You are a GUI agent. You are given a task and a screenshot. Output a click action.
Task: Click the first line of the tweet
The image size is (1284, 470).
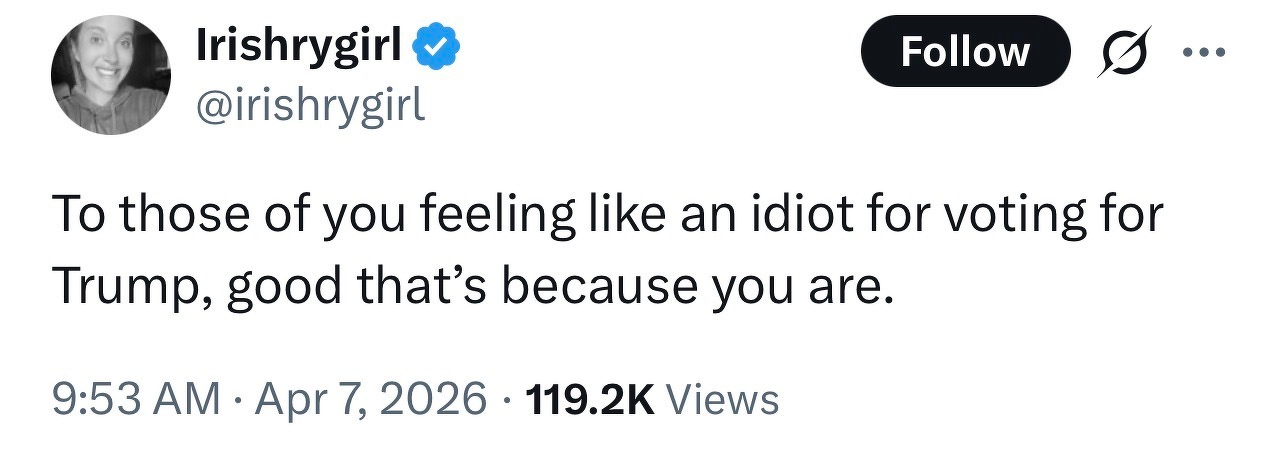[x=606, y=217]
